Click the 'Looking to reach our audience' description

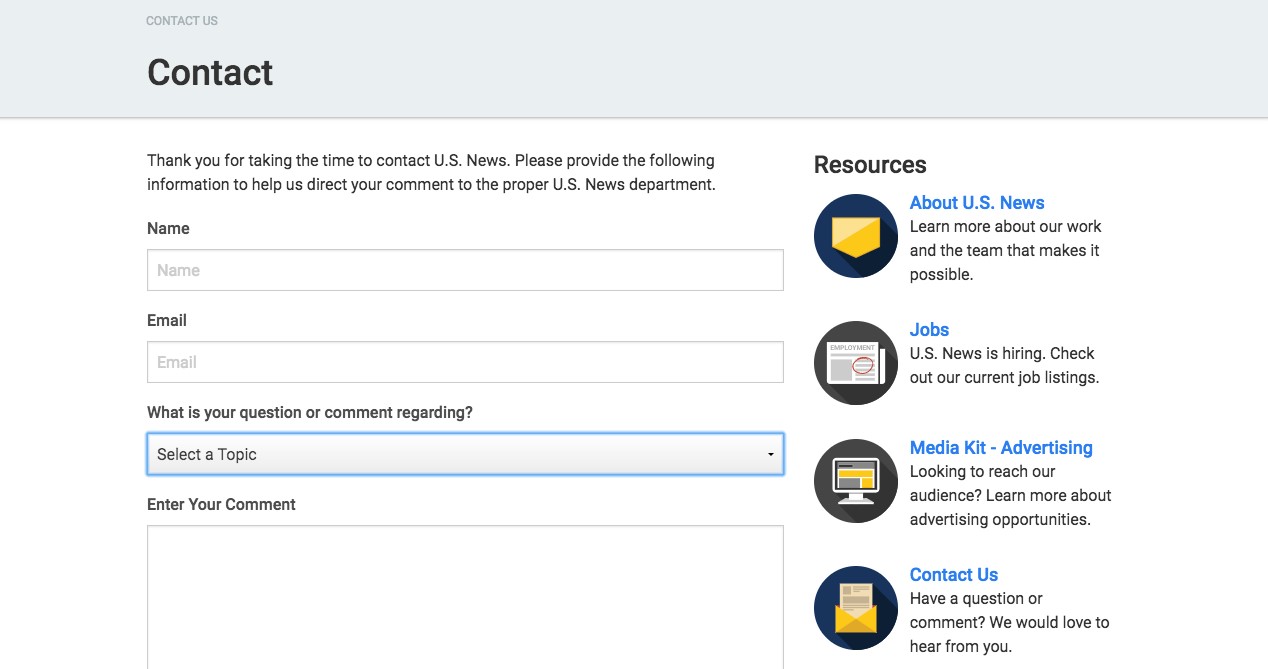click(x=1011, y=496)
